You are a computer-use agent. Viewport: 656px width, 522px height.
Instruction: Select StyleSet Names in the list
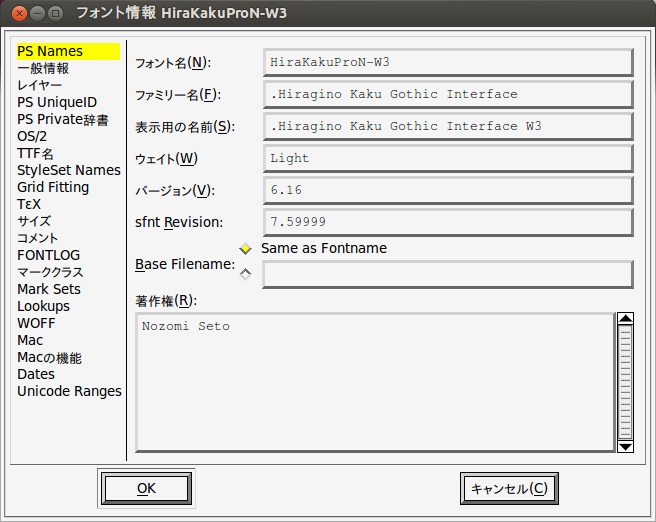coord(69,170)
